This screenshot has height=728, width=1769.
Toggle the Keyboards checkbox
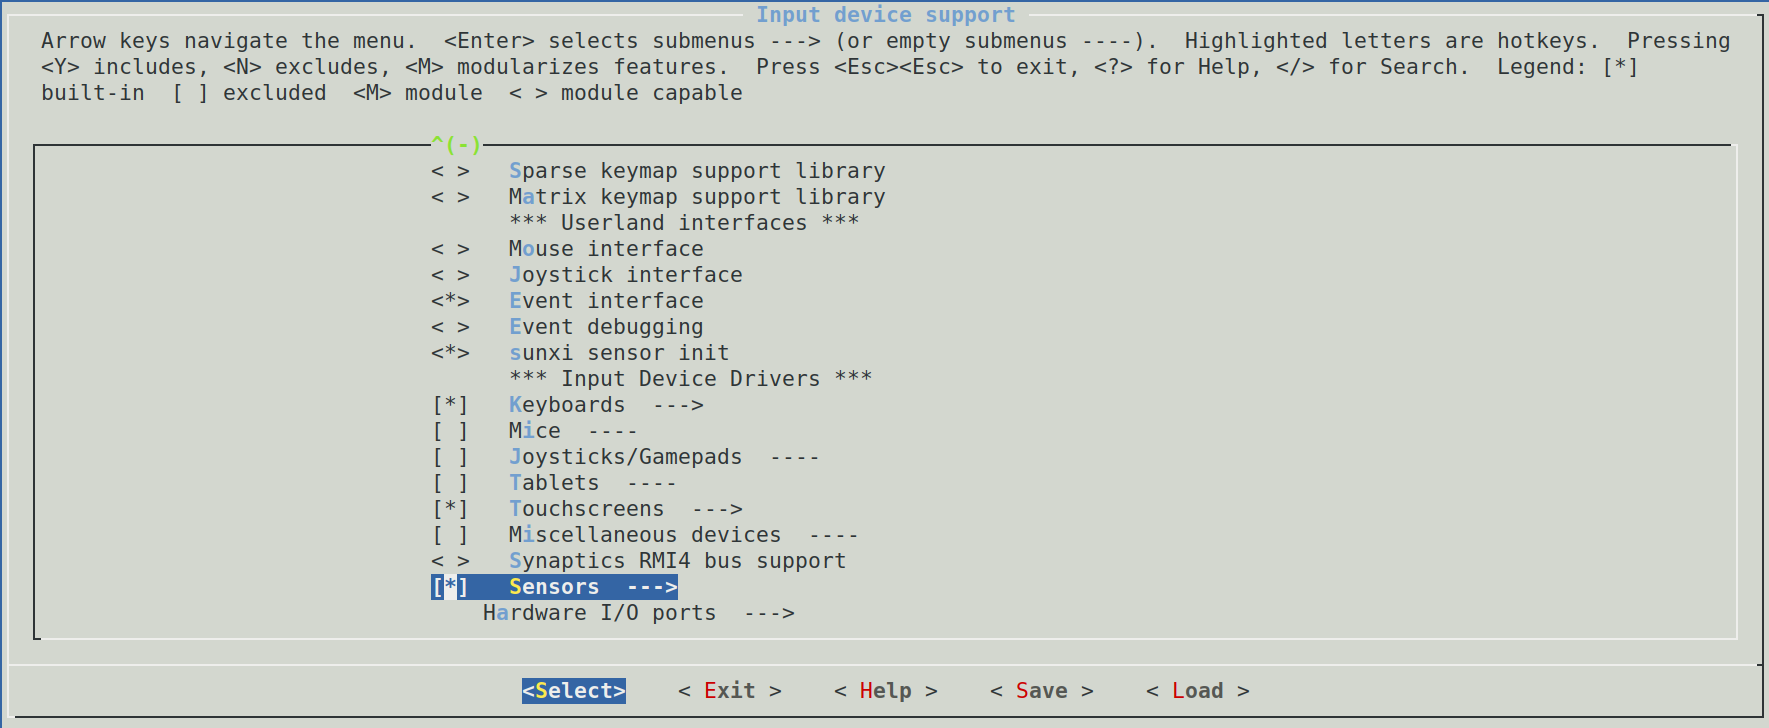point(450,405)
